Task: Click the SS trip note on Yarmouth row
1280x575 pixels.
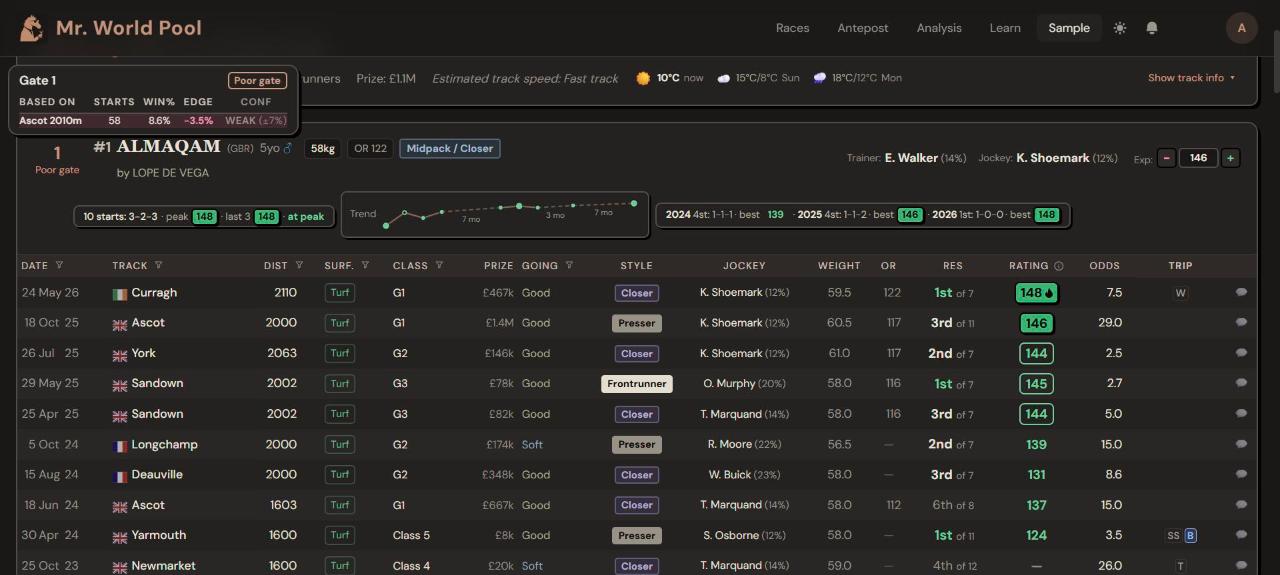Action: click(x=1173, y=536)
